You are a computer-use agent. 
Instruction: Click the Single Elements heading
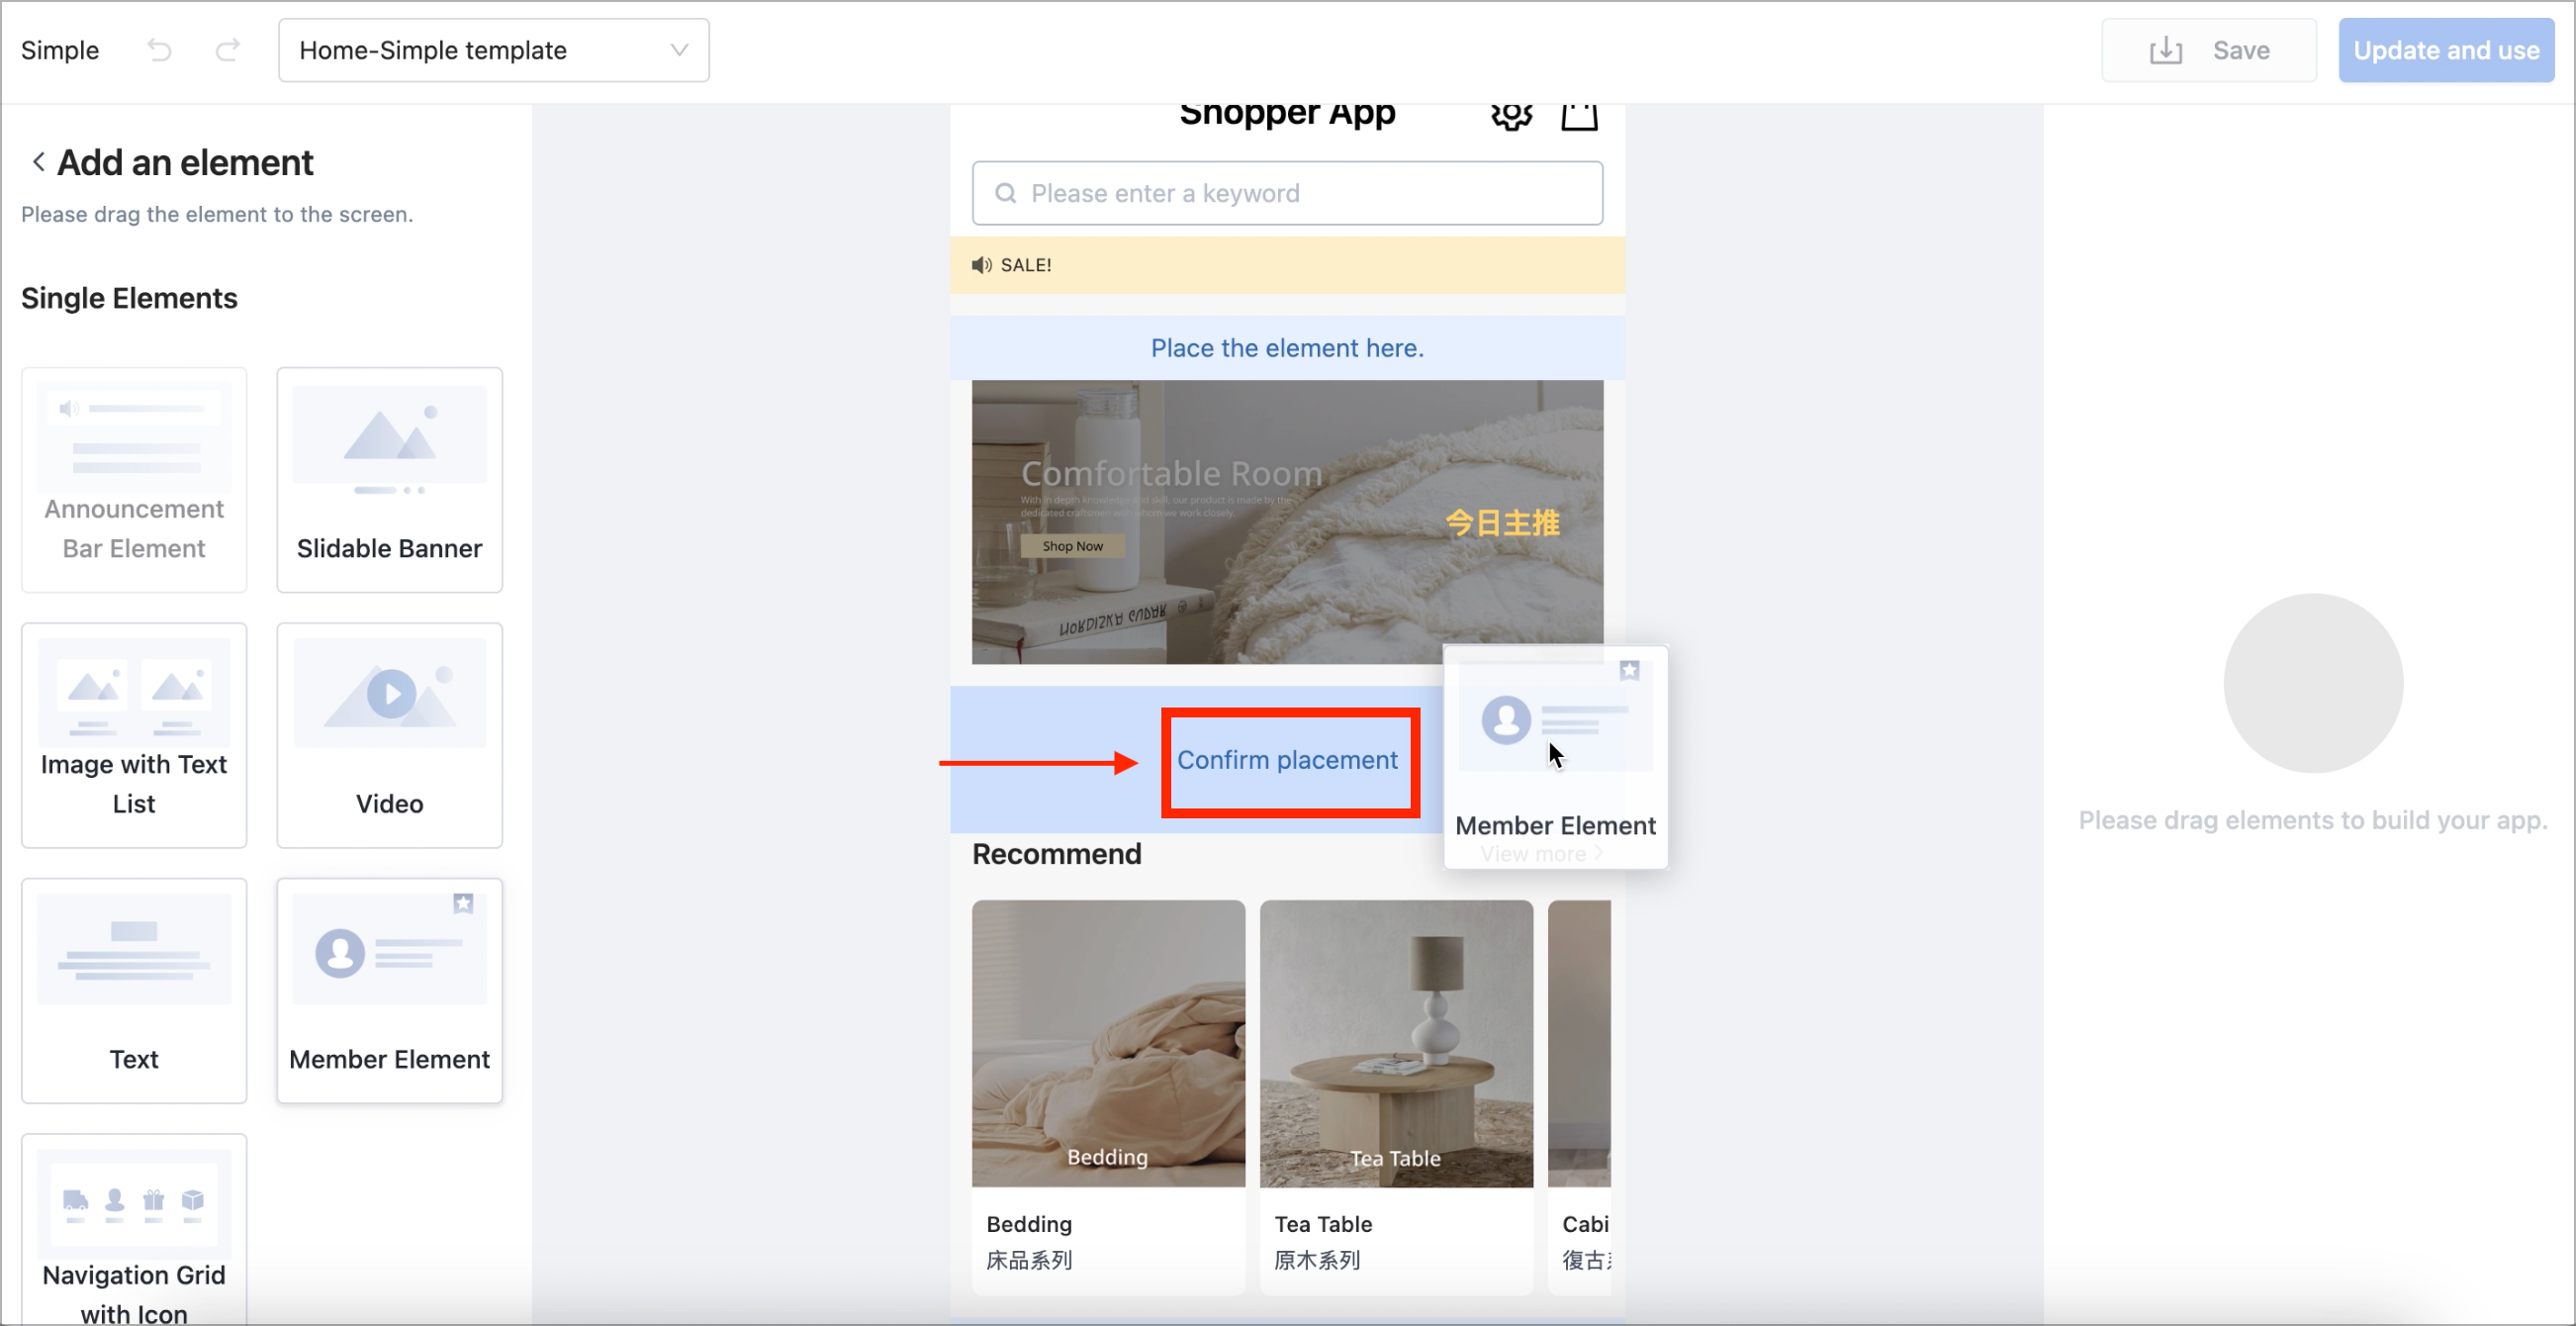[x=129, y=298]
